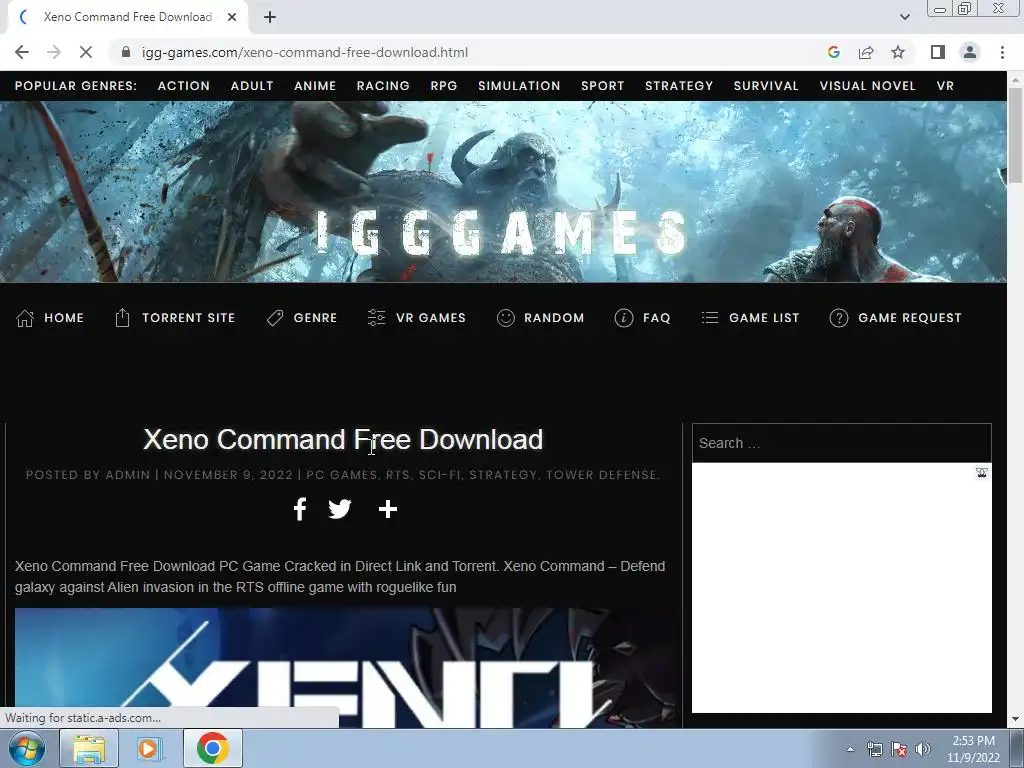Go to HOME menu link
This screenshot has height=768, width=1024.
64,318
